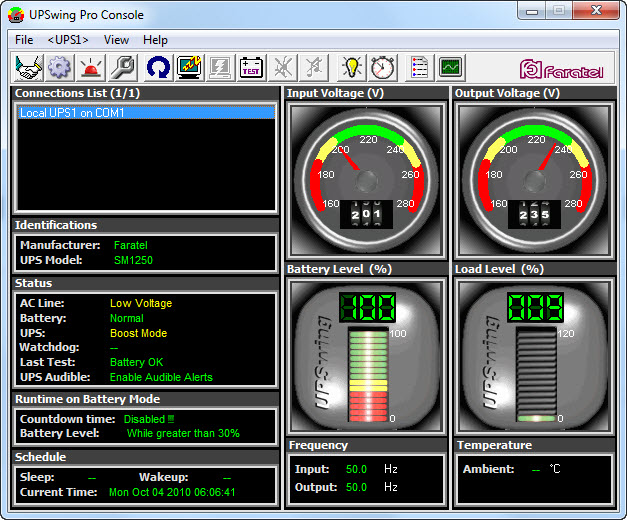
Task: Click the Faratel manufacturer value
Action: [x=131, y=245]
